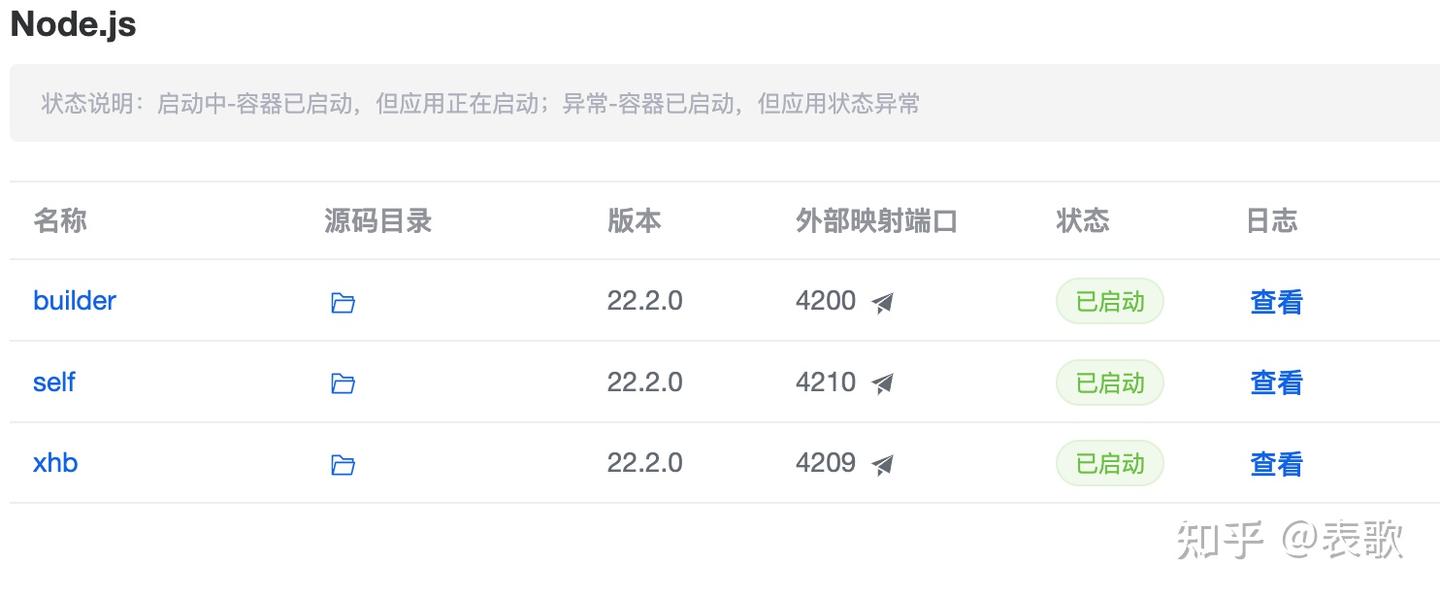The width and height of the screenshot is (1440, 598).
Task: Click 已启动 status badge for builder
Action: point(1110,301)
